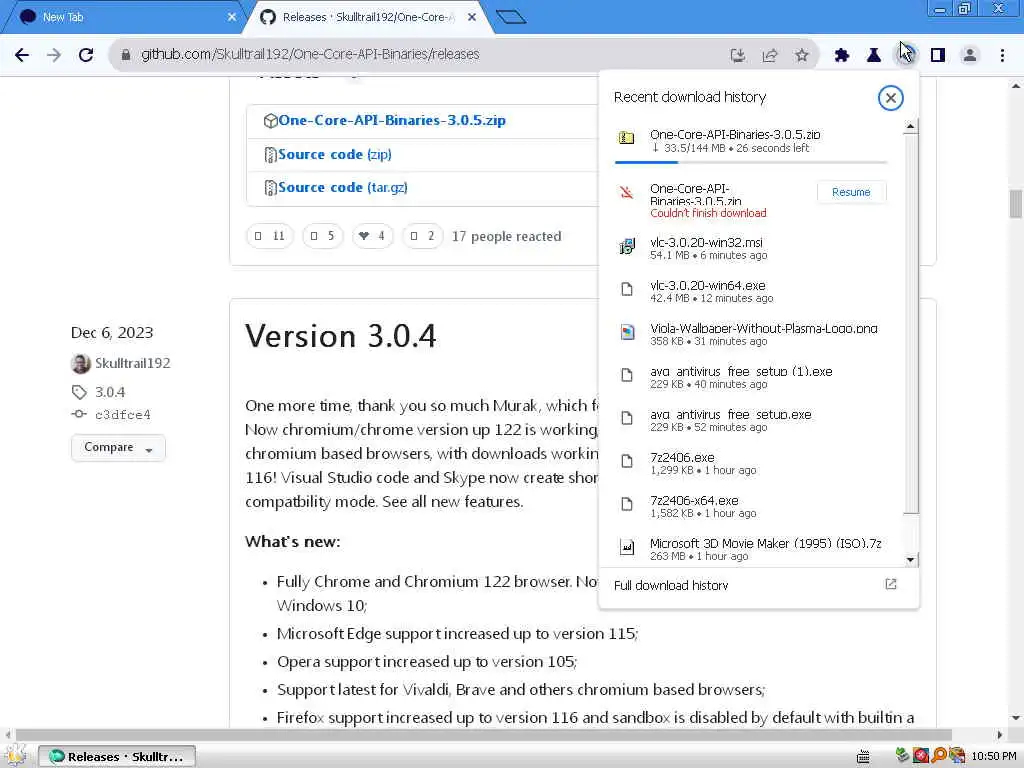Close the Recent download history popup

click(x=890, y=98)
